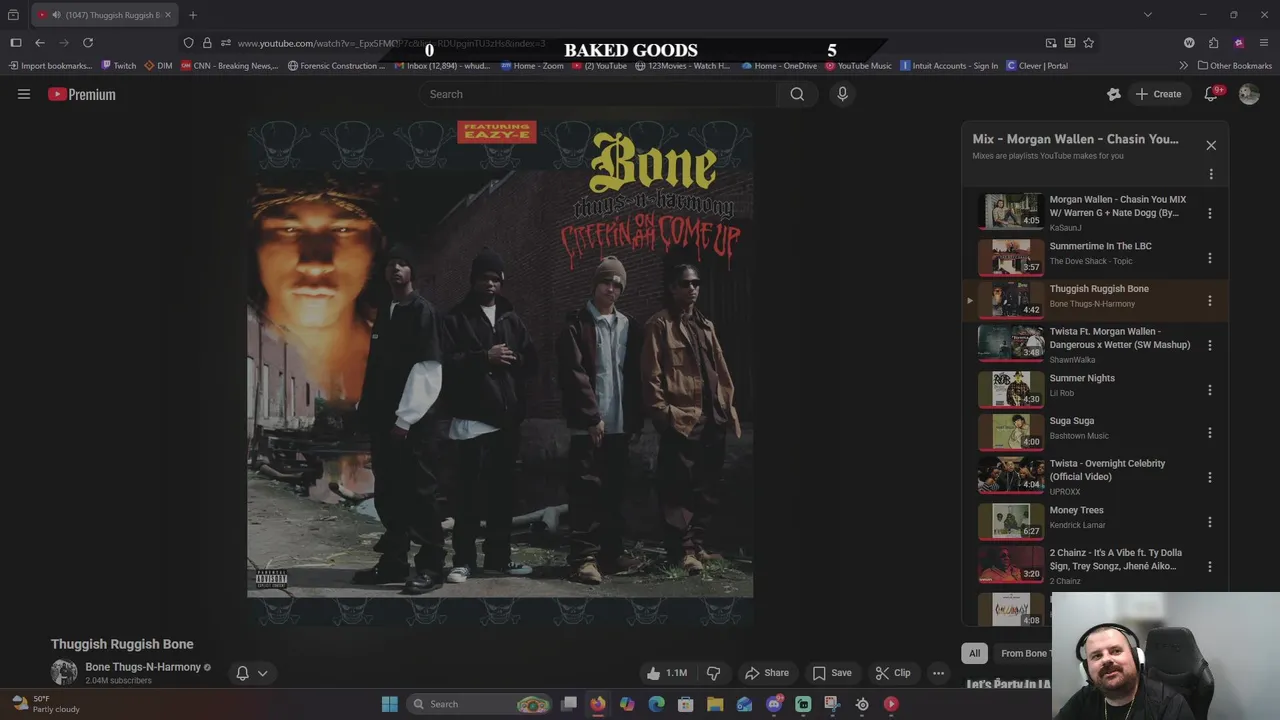Viewport: 1280px width, 720px height.
Task: Save the video to a playlist
Action: pos(832,673)
